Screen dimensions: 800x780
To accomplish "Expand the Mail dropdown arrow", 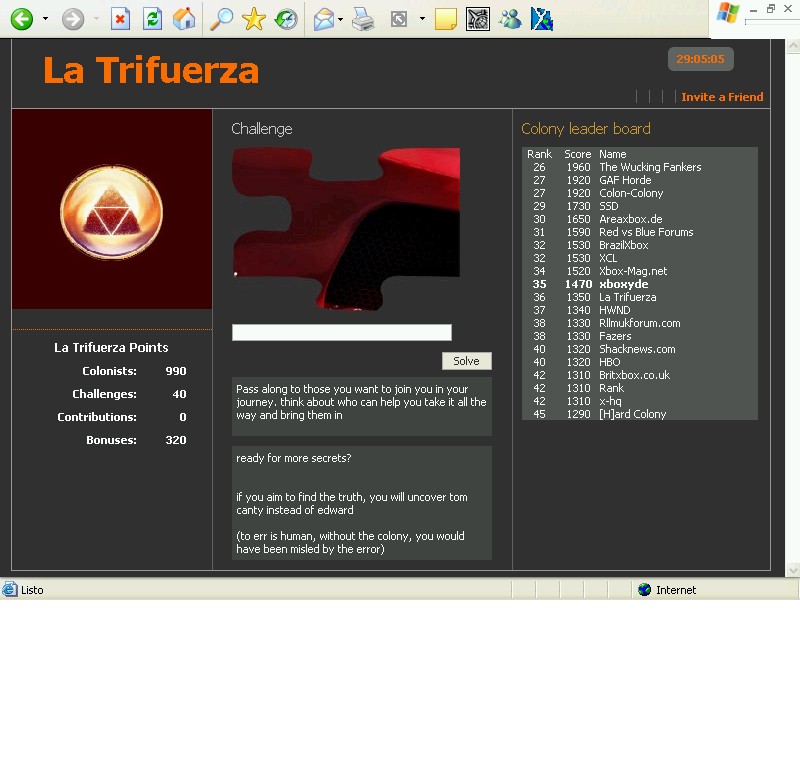I will click(x=340, y=19).
